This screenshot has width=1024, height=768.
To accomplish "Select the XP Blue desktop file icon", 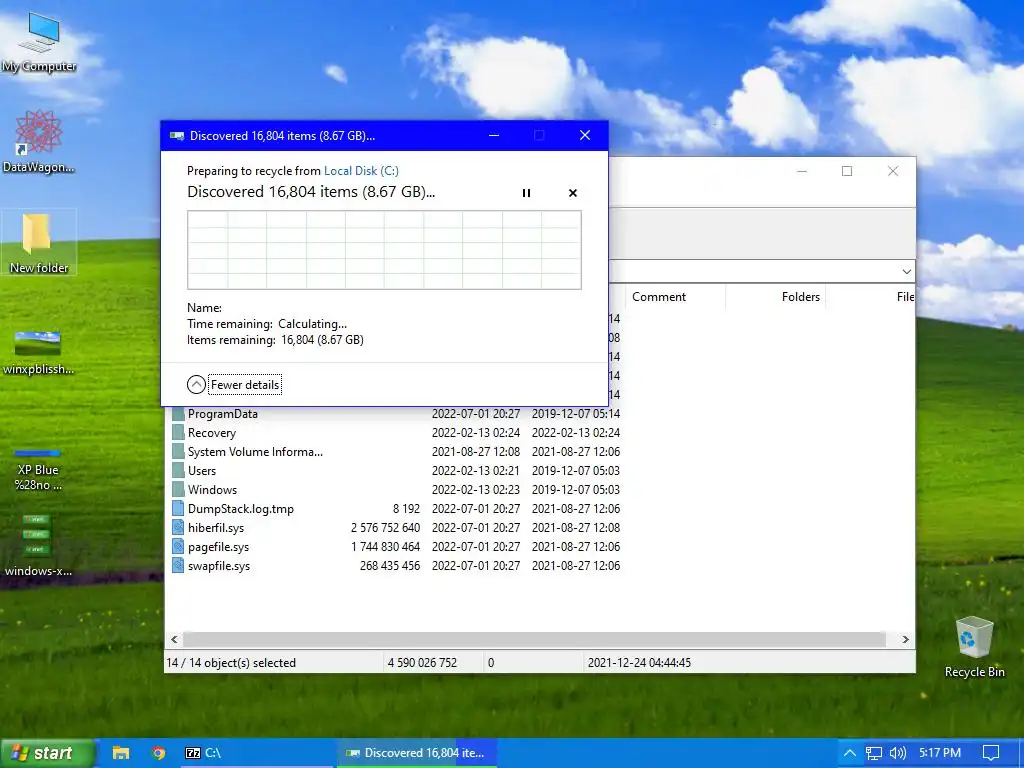I will coord(38,468).
